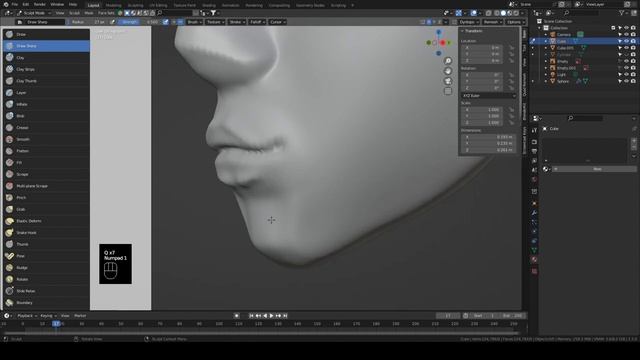Open the Playback menu in timeline
This screenshot has height=360, width=640.
click(x=26, y=316)
